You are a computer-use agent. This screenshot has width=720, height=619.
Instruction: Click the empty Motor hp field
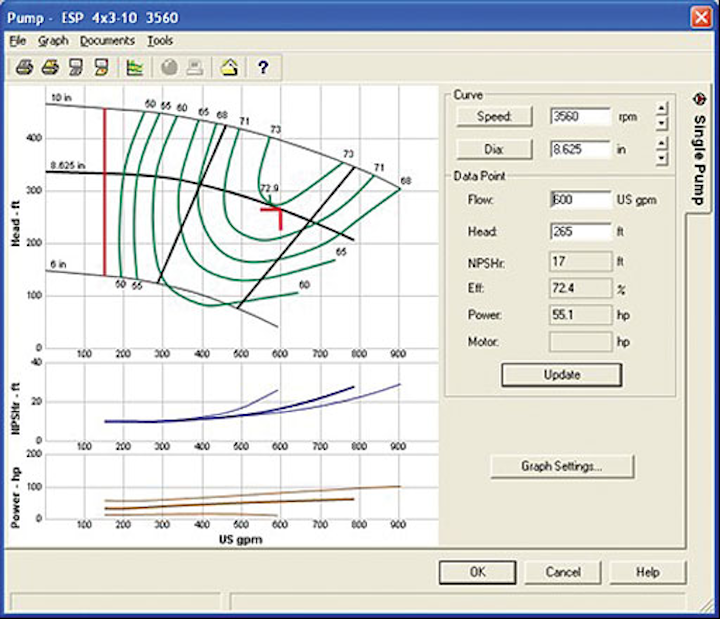[x=580, y=342]
